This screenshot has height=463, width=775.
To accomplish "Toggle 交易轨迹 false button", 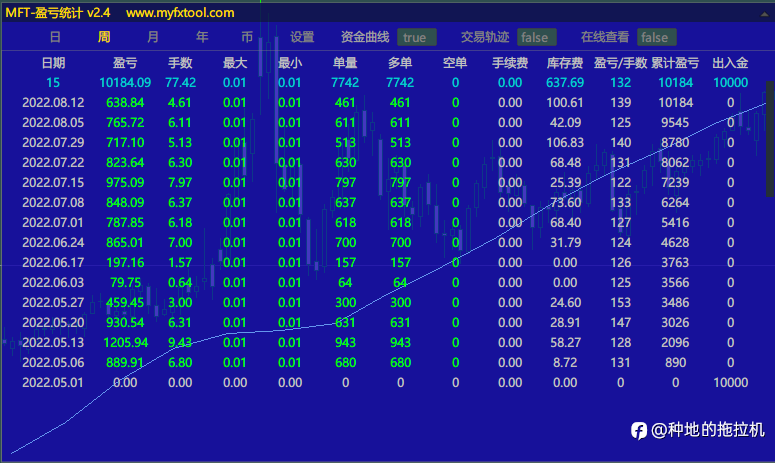I will pyautogui.click(x=537, y=37).
